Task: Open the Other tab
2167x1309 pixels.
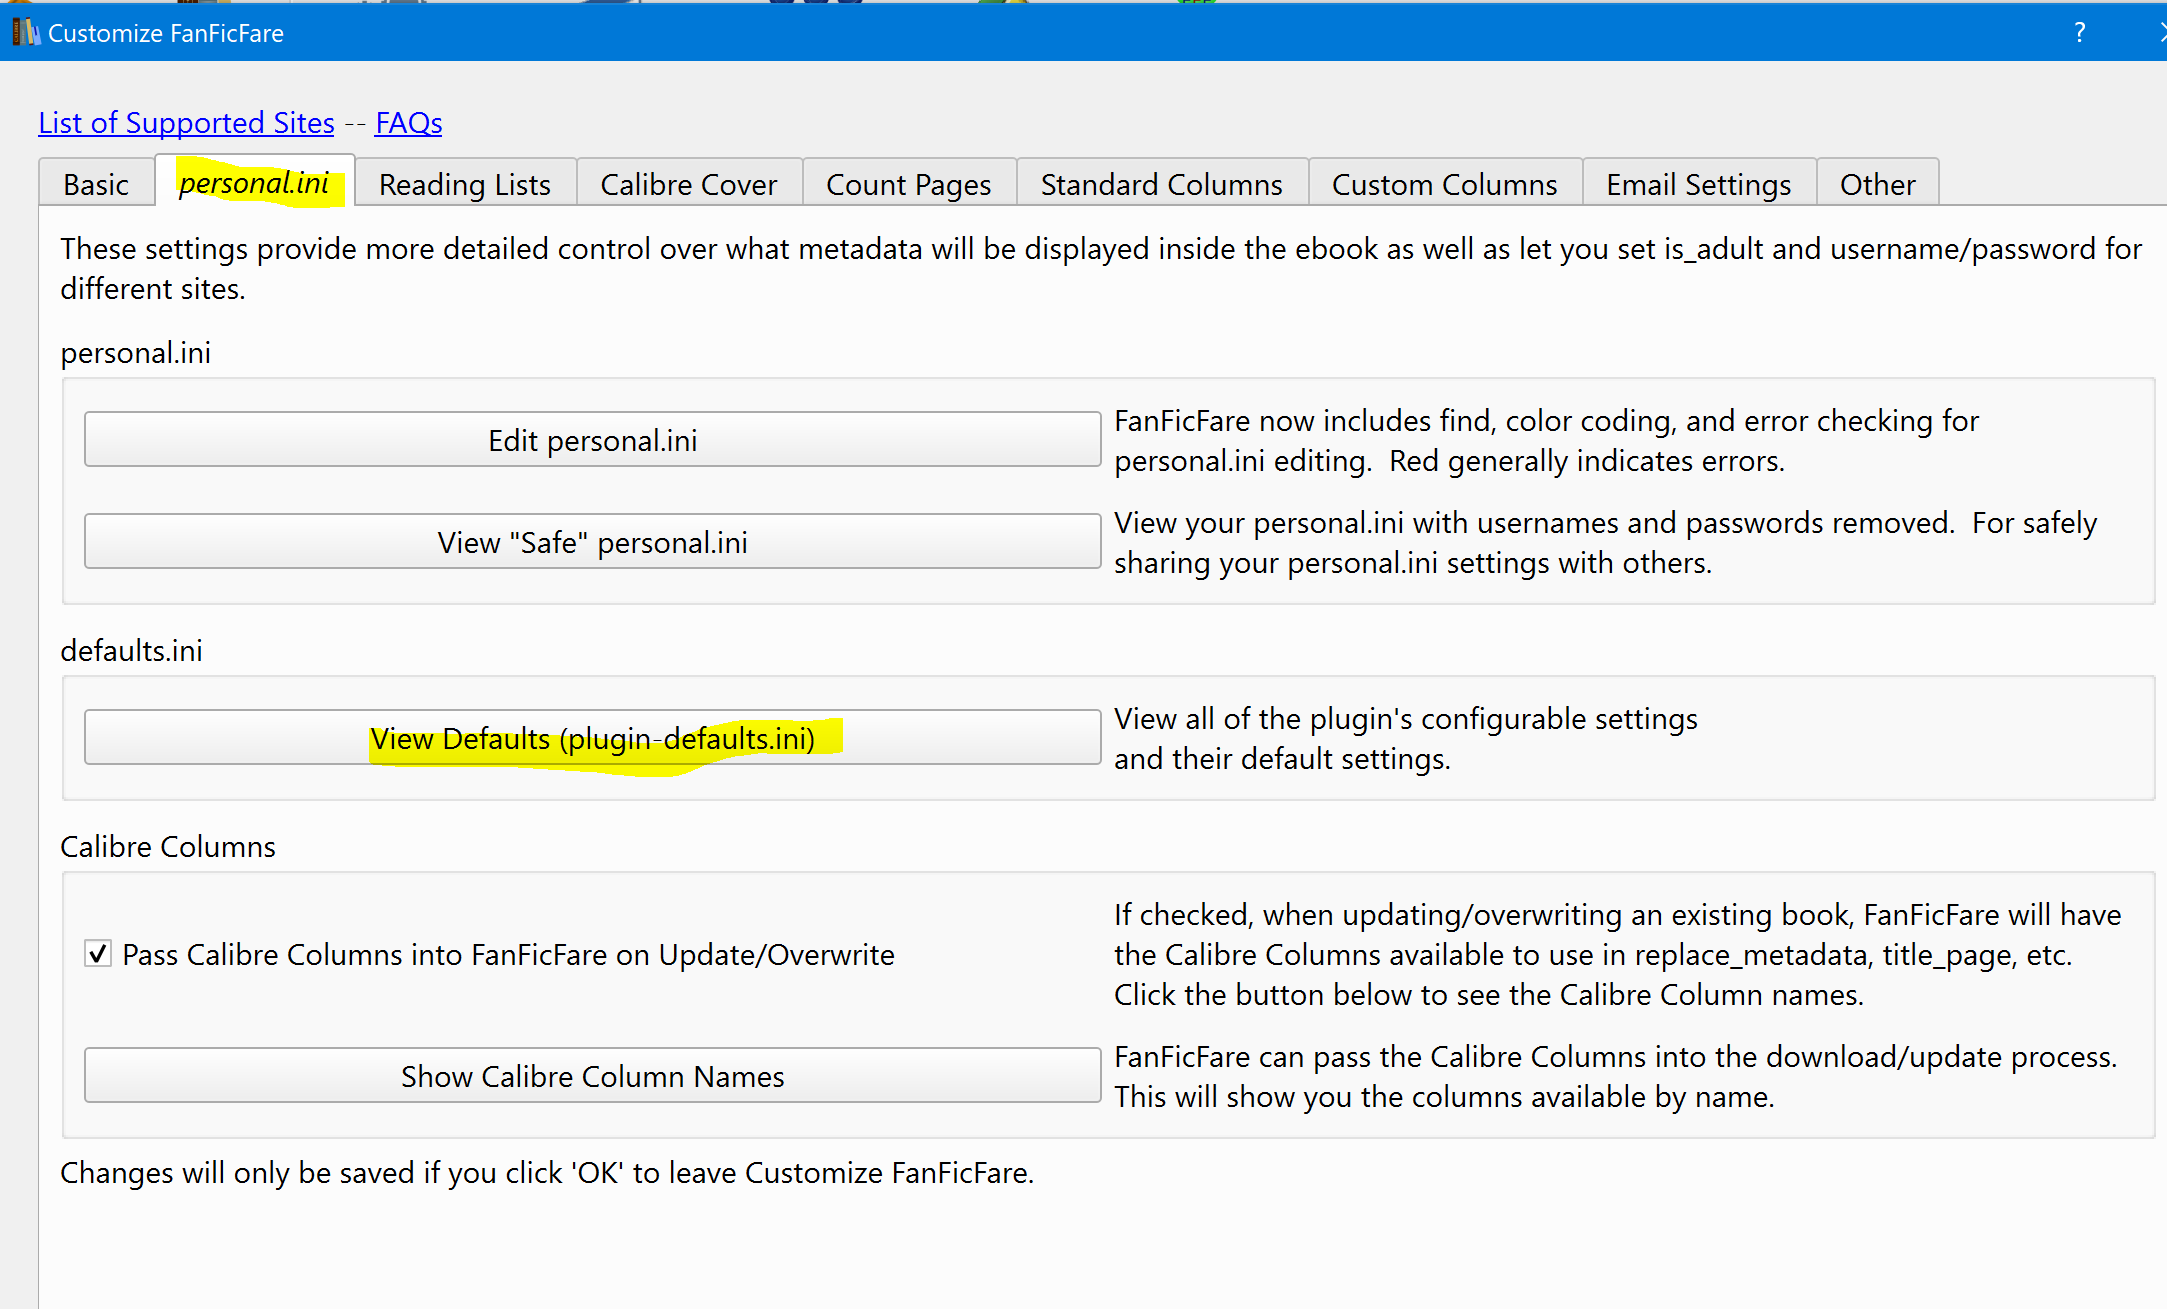Action: (1877, 184)
